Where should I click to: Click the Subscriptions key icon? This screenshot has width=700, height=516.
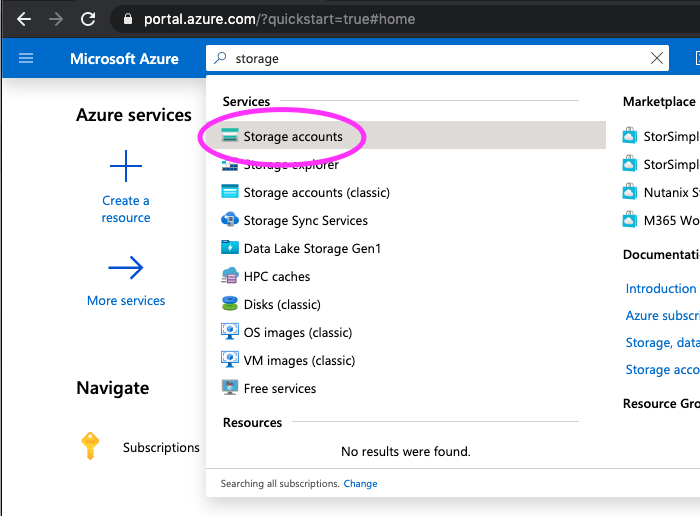tap(90, 445)
